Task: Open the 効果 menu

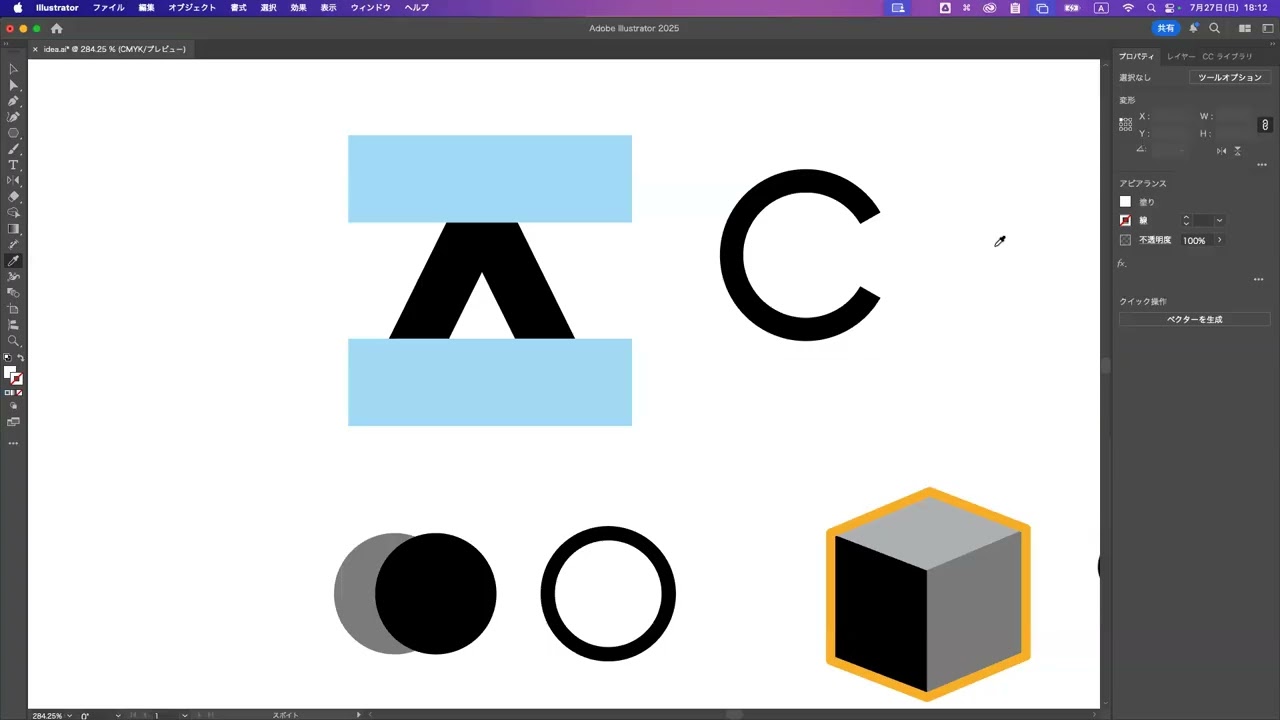Action: point(298,8)
